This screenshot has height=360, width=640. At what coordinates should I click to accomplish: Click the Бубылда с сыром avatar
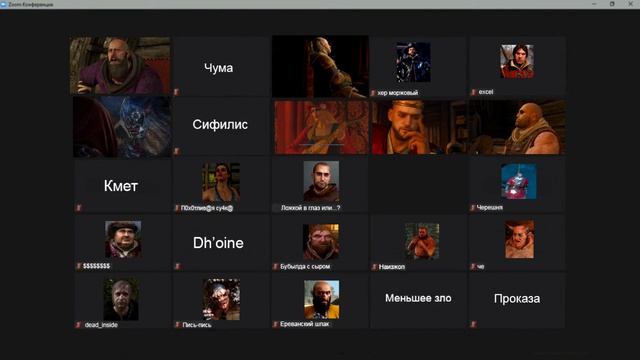coord(321,241)
